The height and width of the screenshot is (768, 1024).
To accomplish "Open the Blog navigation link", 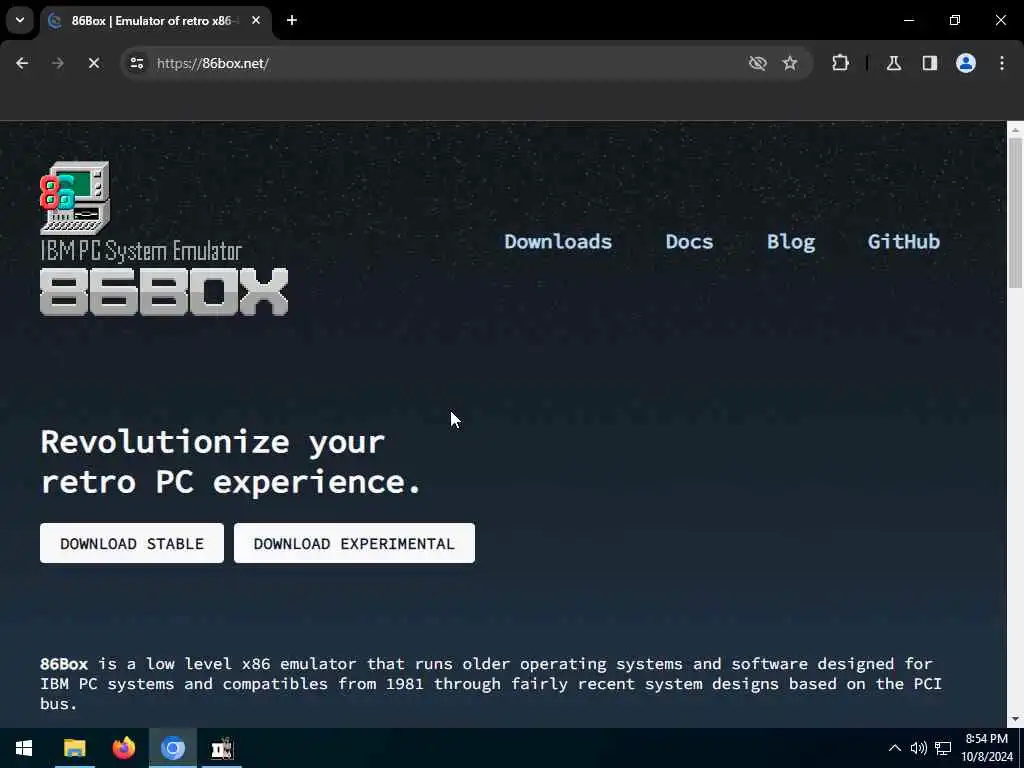I will pos(791,242).
